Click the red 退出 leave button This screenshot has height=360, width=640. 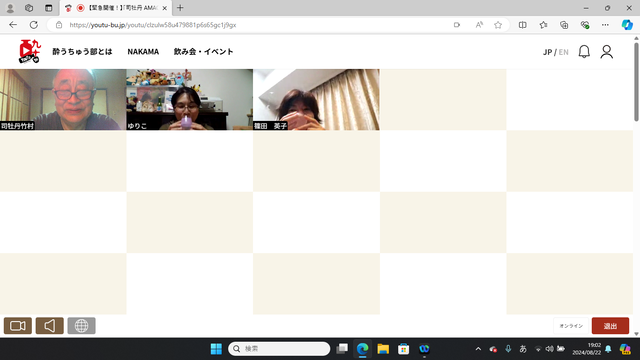(x=610, y=326)
